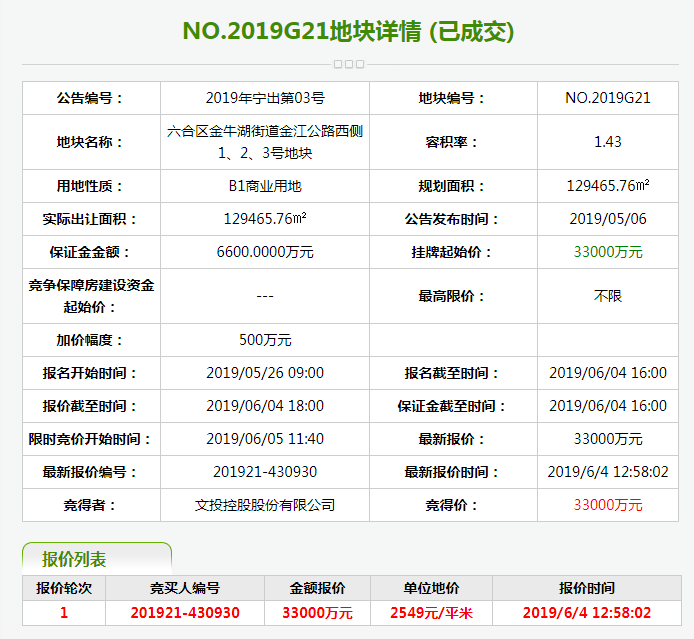
Task: Click the 地块名称 value 六合区金牛湖街道金江公路西侧
Action: (265, 131)
